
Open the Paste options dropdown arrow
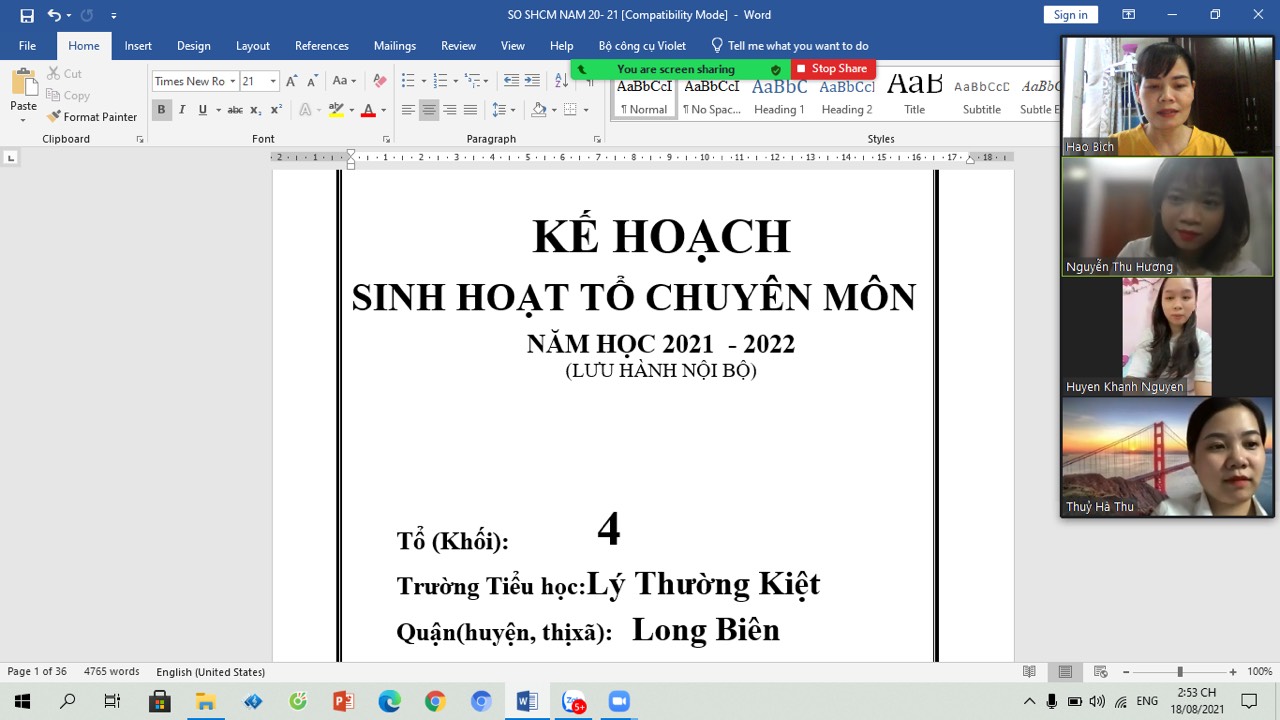click(23, 120)
